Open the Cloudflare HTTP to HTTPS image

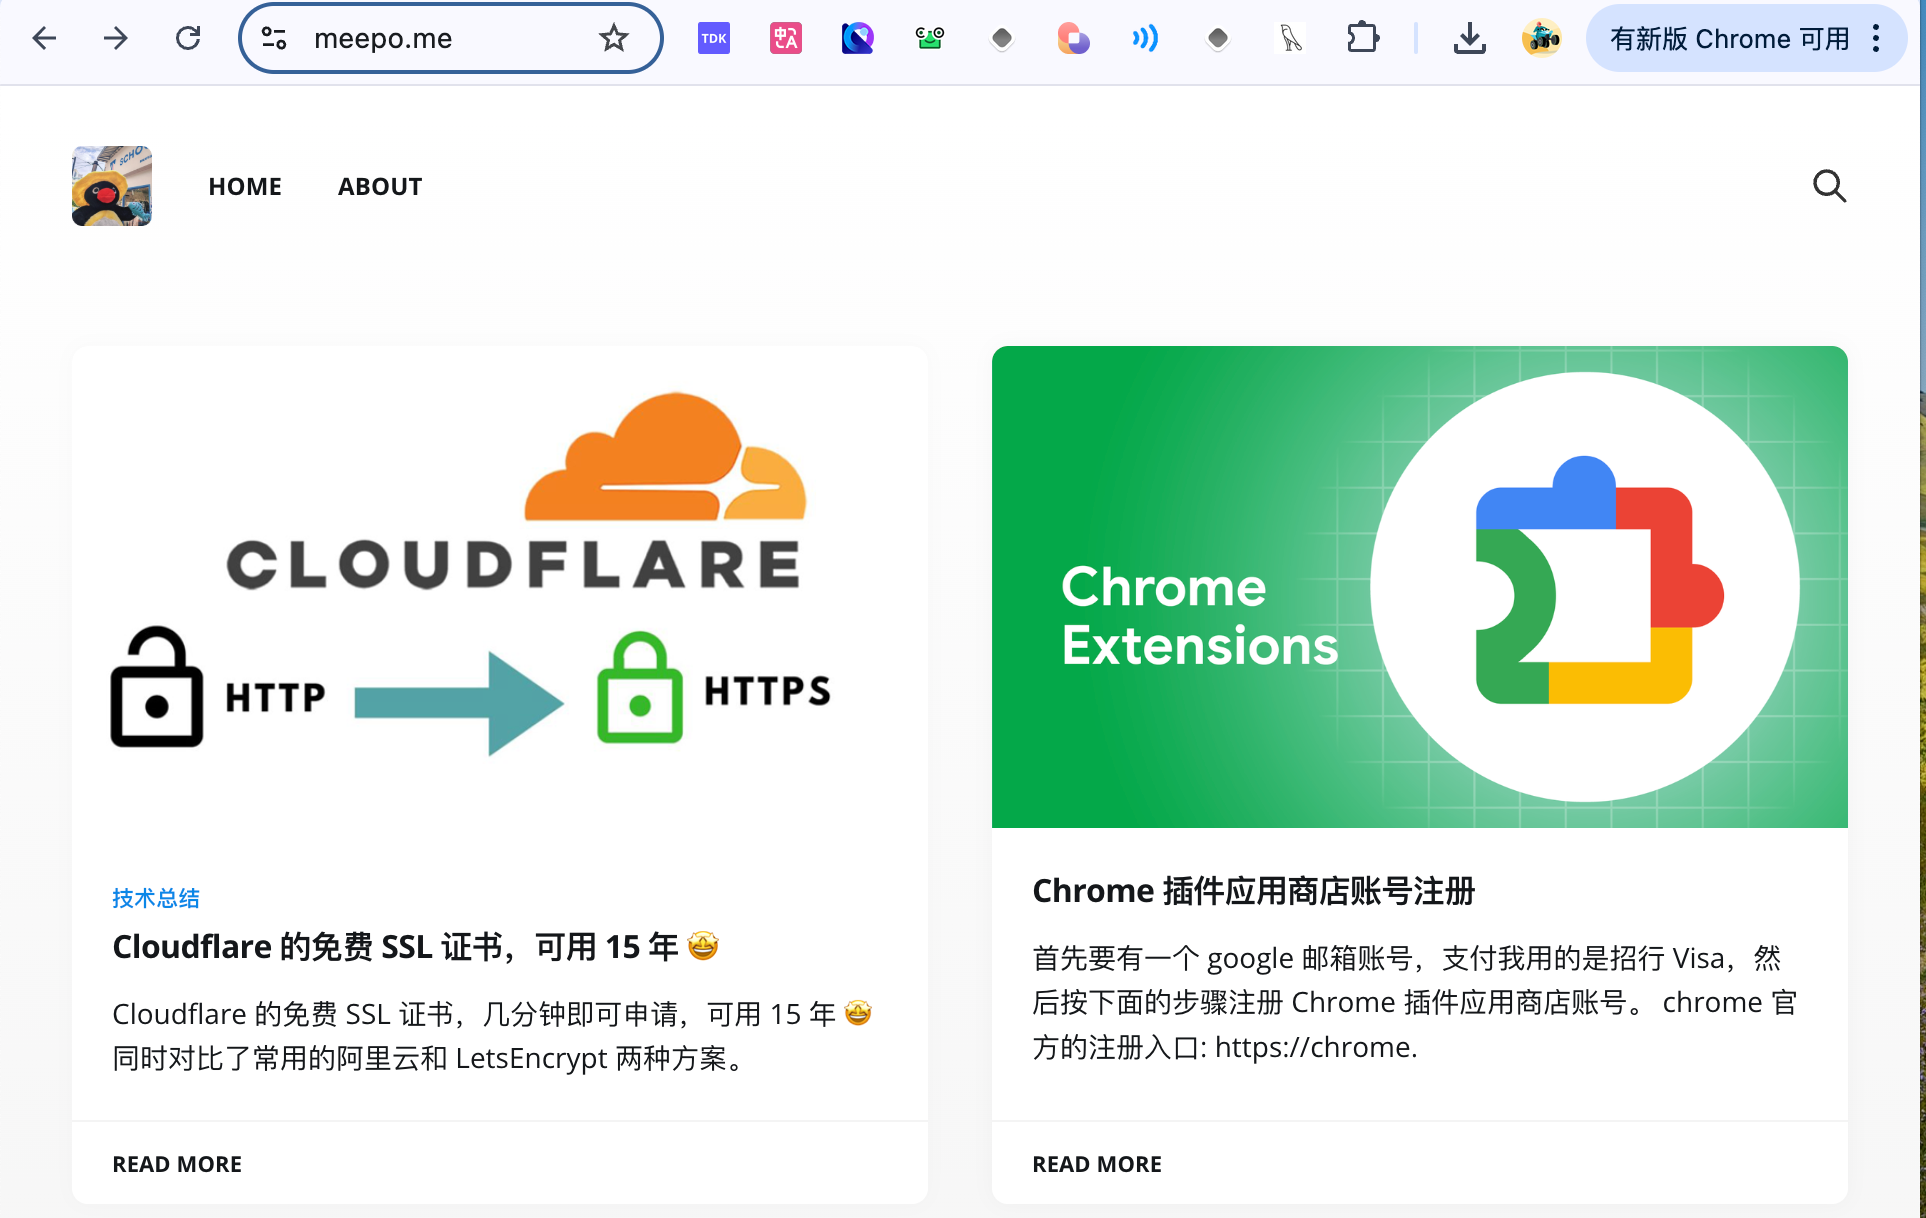[500, 587]
